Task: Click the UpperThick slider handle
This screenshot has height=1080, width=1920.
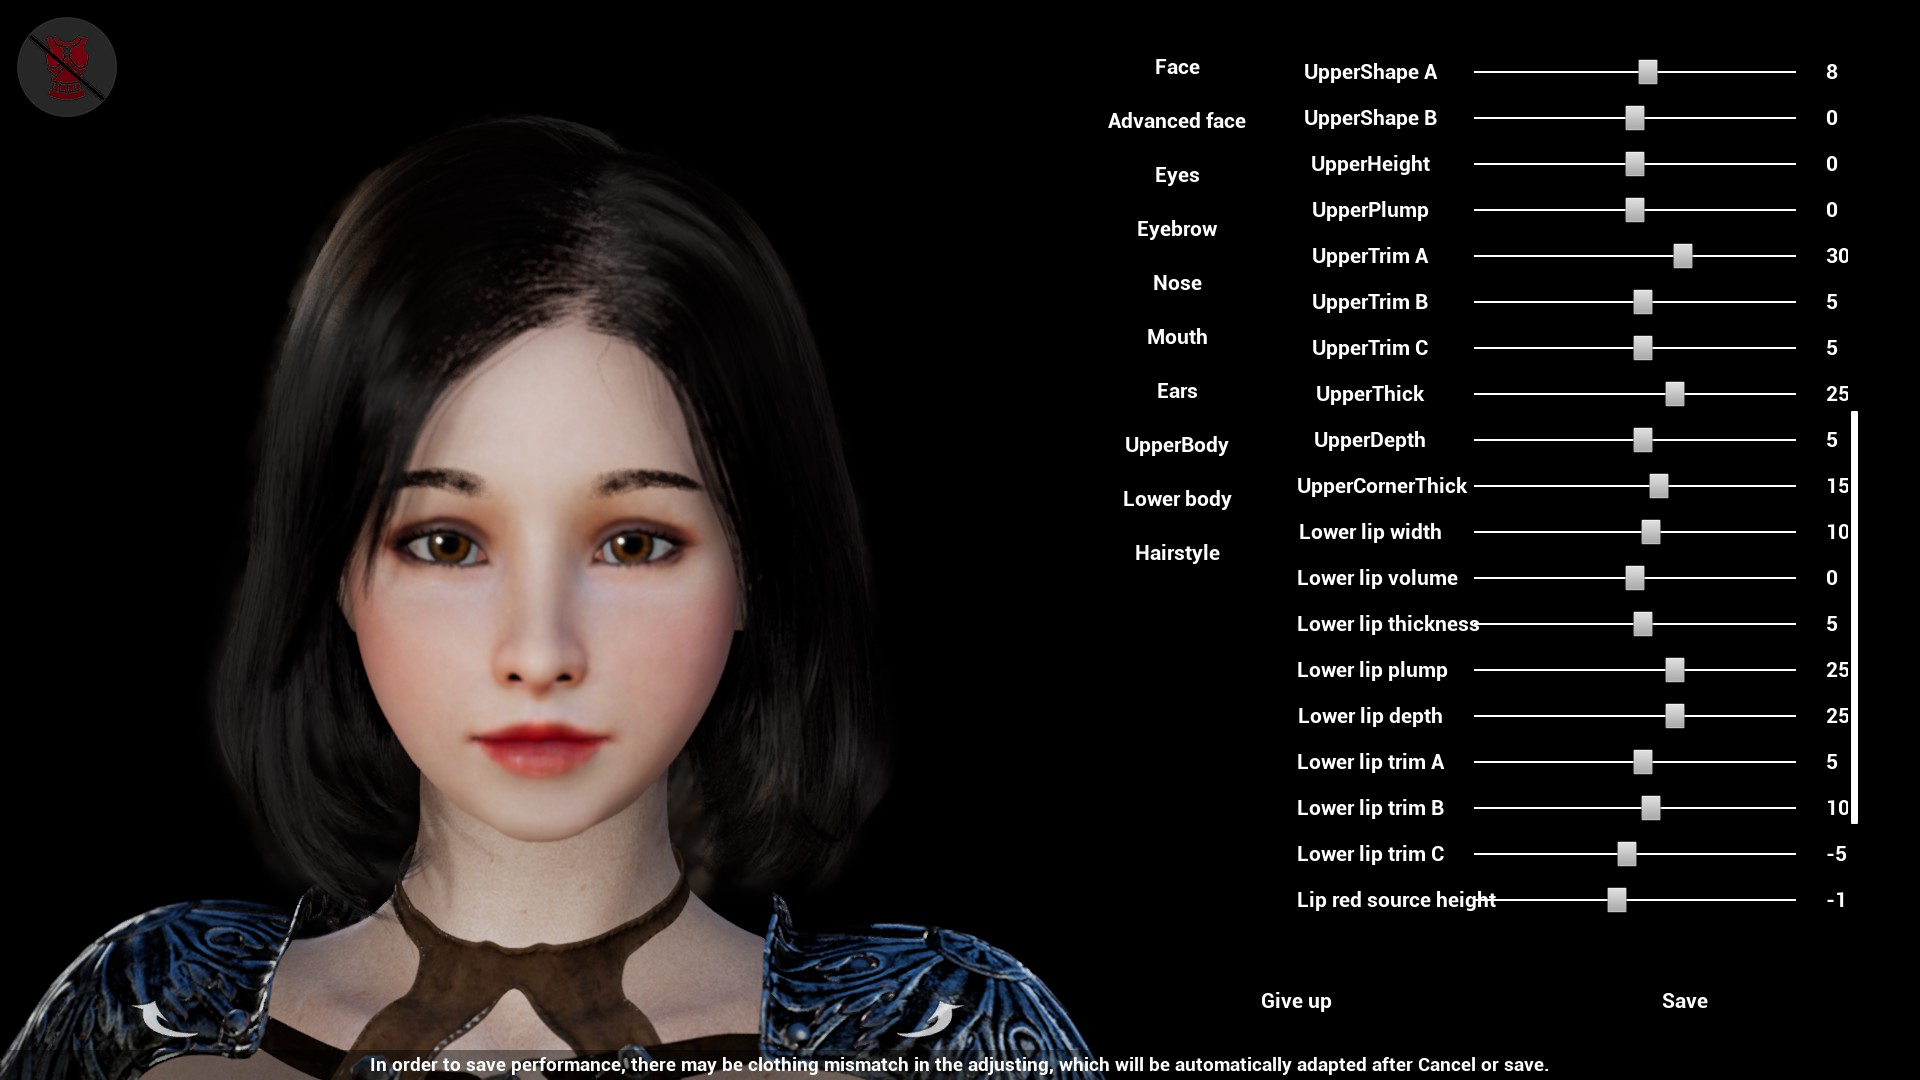Action: coord(1675,394)
